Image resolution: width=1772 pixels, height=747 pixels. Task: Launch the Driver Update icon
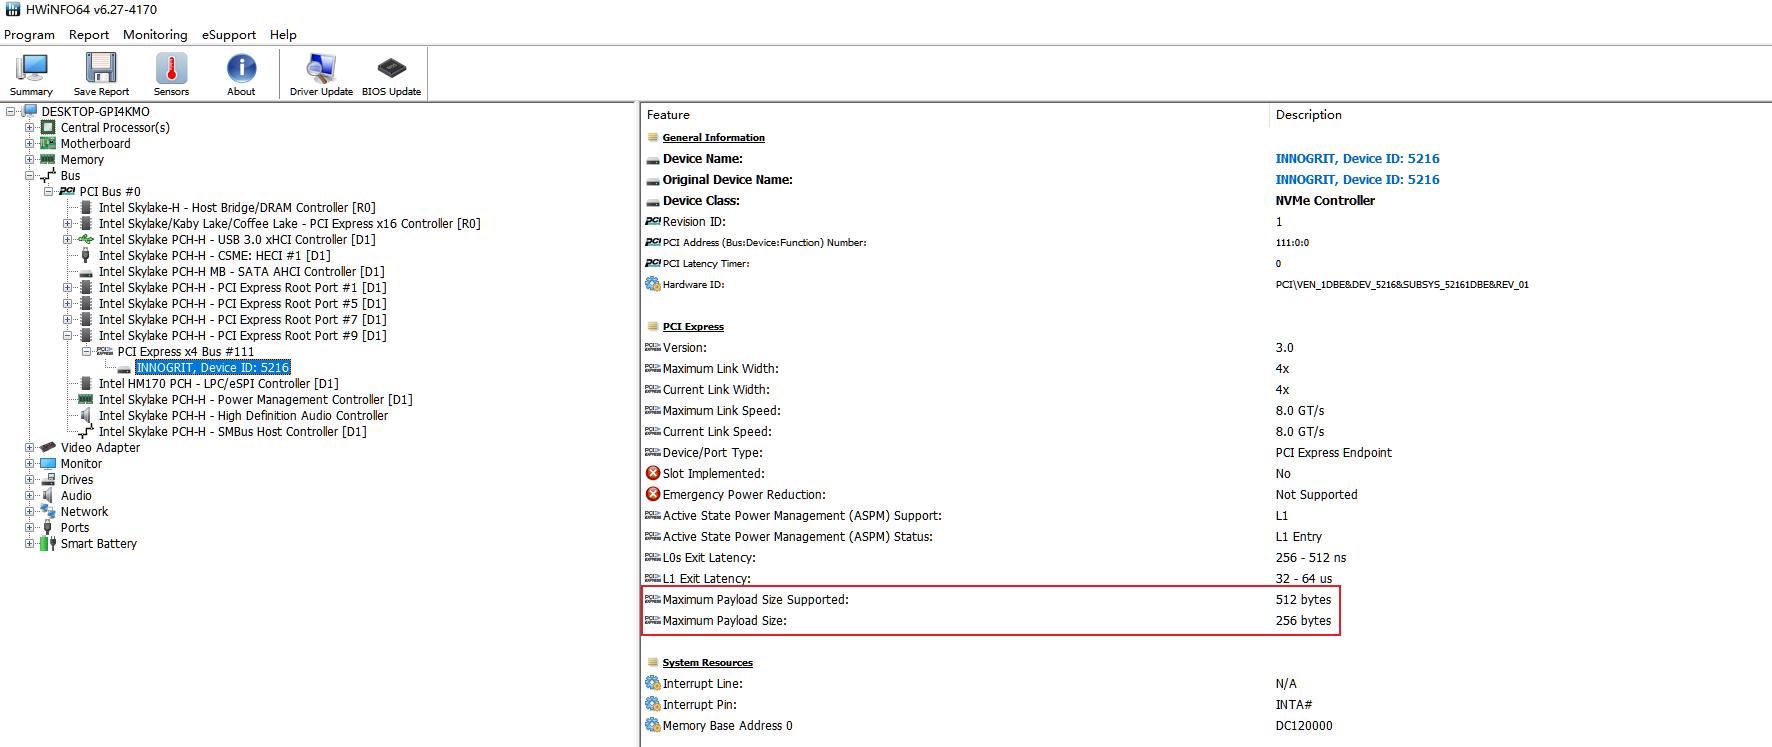pos(321,68)
